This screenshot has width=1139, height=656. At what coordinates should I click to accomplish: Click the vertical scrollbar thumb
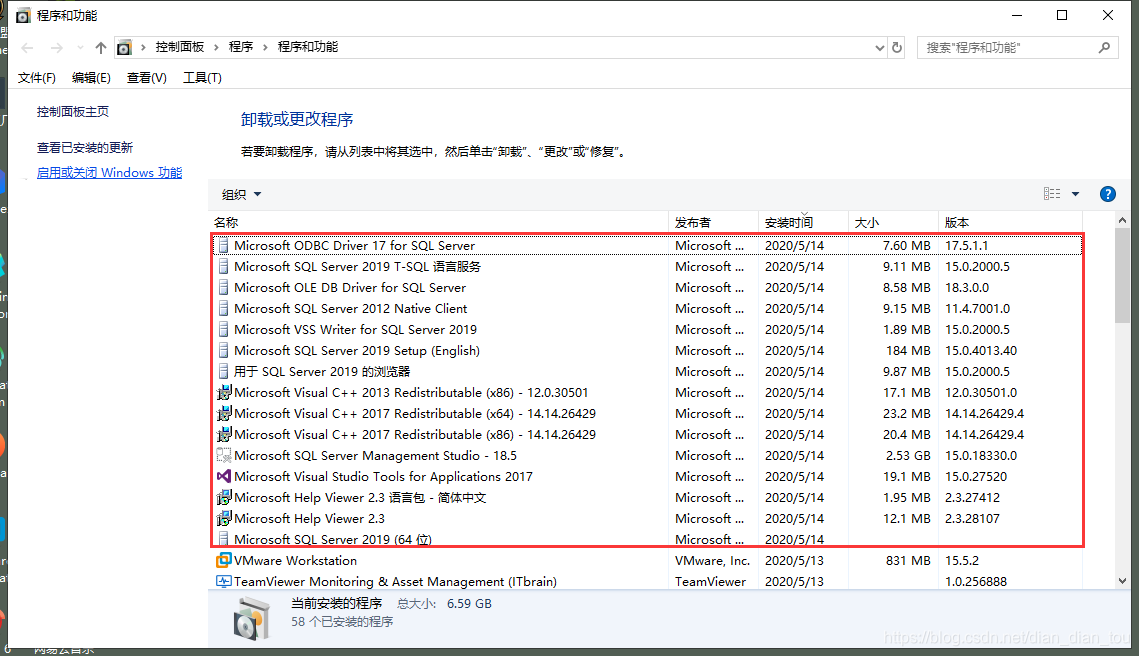1122,275
